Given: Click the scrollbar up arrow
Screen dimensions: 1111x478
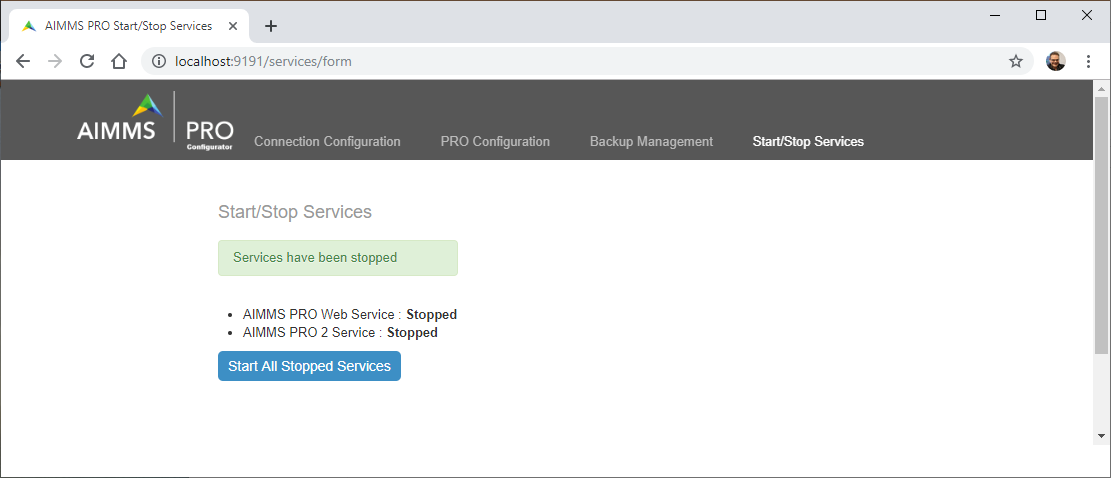Looking at the screenshot, I should tap(1101, 89).
